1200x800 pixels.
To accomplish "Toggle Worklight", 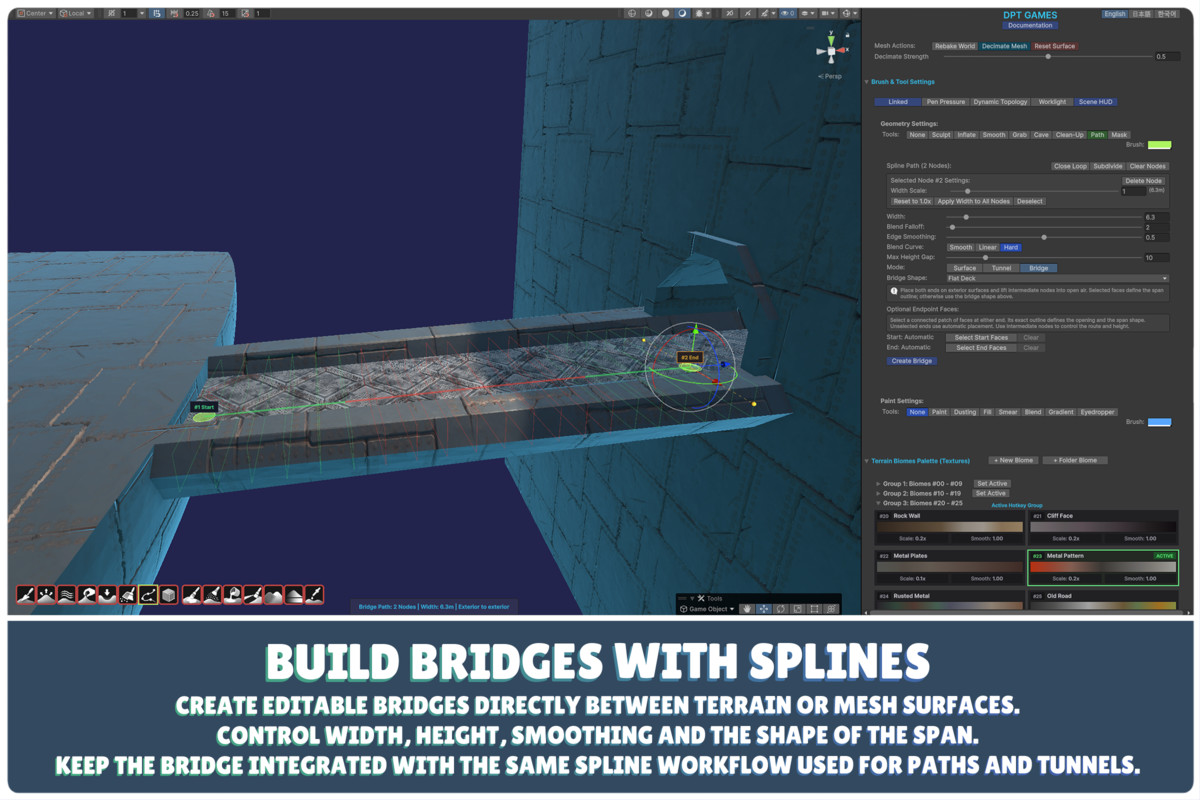I will 1052,102.
